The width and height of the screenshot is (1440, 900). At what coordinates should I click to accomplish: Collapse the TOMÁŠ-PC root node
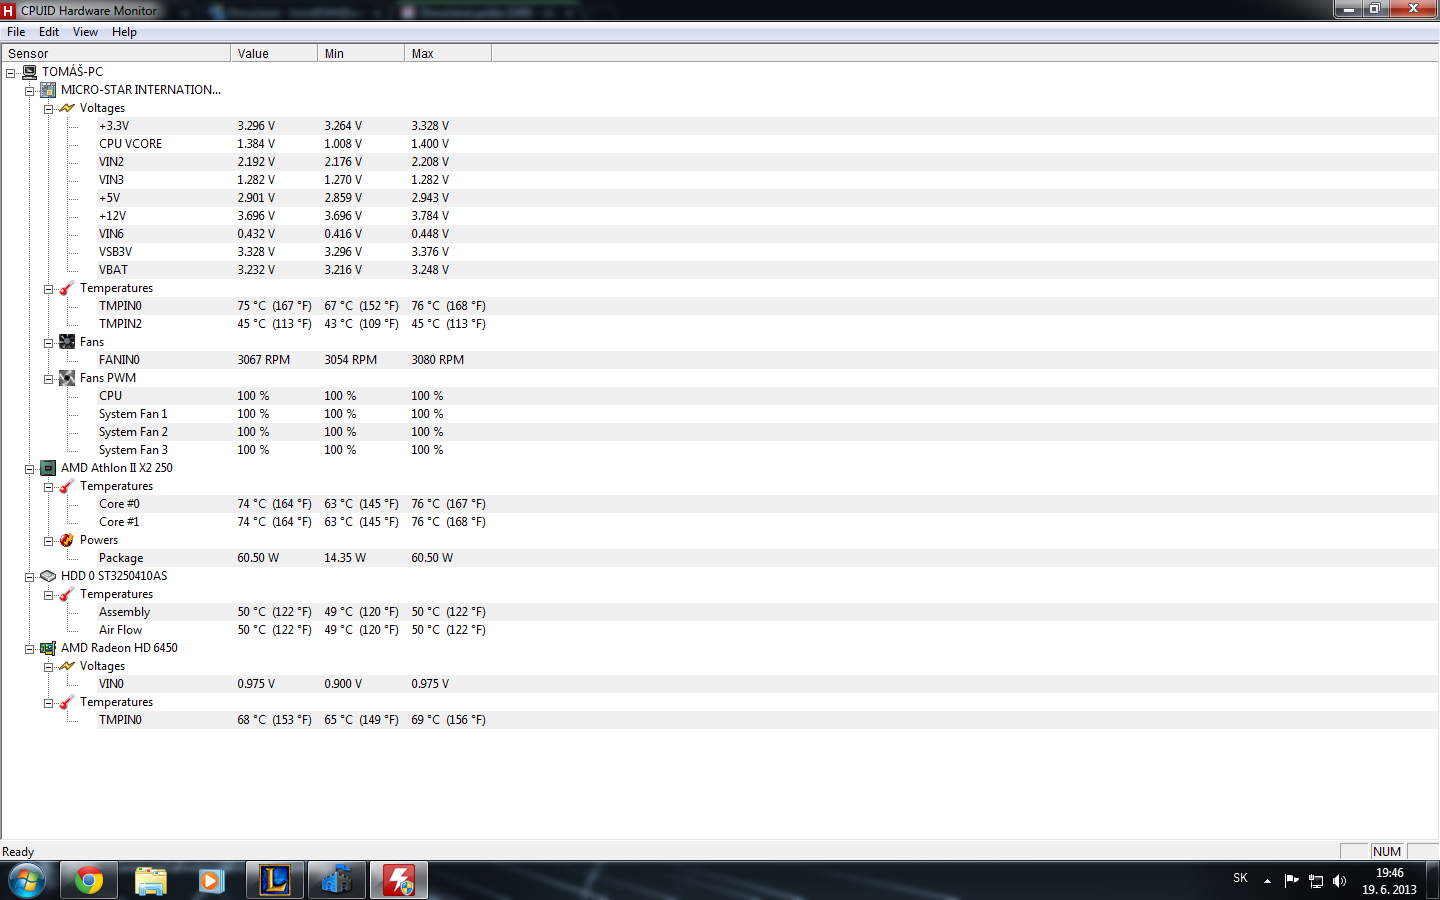[11, 73]
